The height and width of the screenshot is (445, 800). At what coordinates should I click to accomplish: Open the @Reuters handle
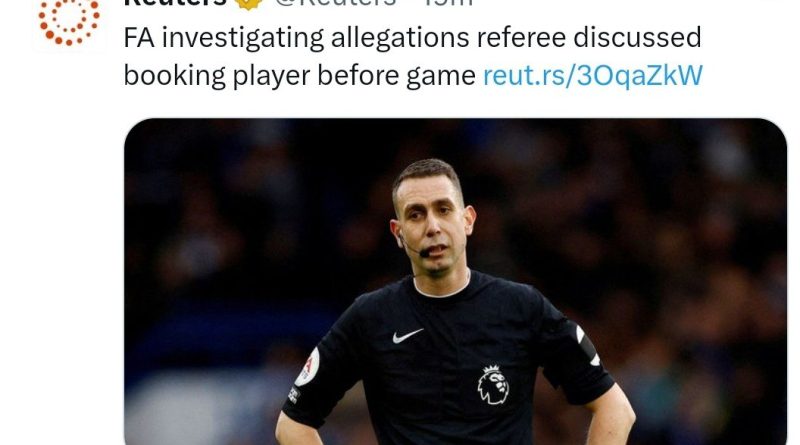336,3
